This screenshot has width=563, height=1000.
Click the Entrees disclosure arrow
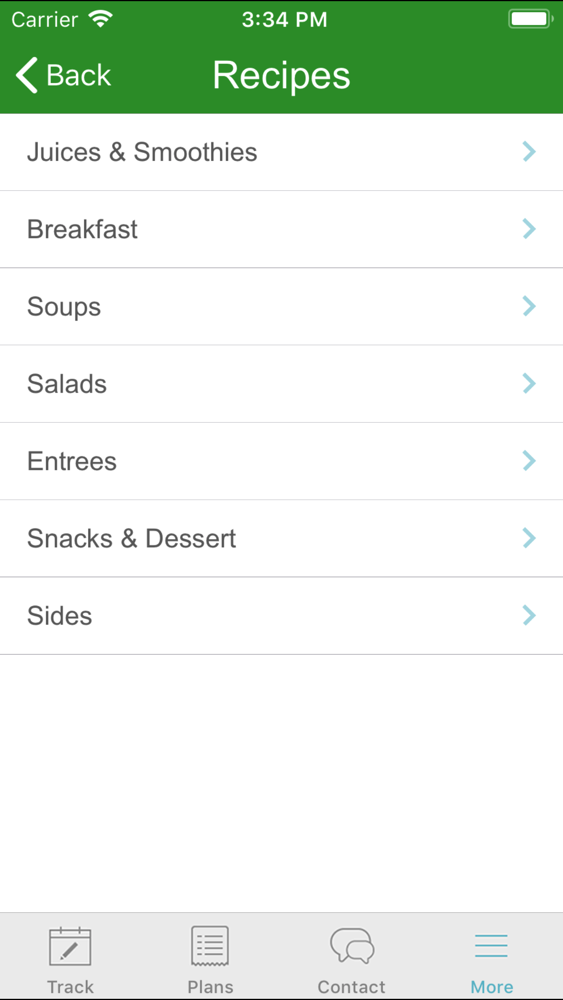pyautogui.click(x=529, y=460)
